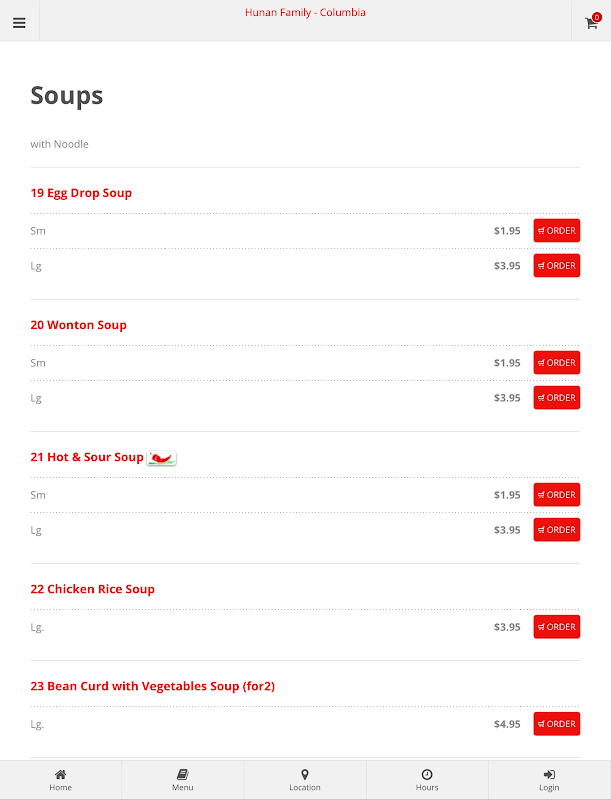Order small Egg Drop Soup

556,231
